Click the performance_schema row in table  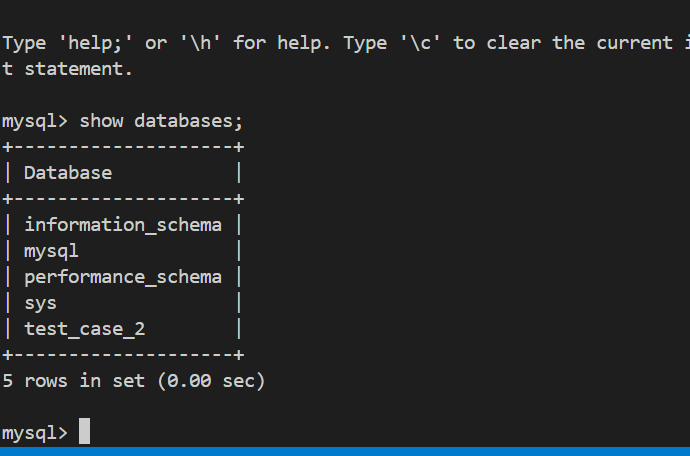point(123,277)
